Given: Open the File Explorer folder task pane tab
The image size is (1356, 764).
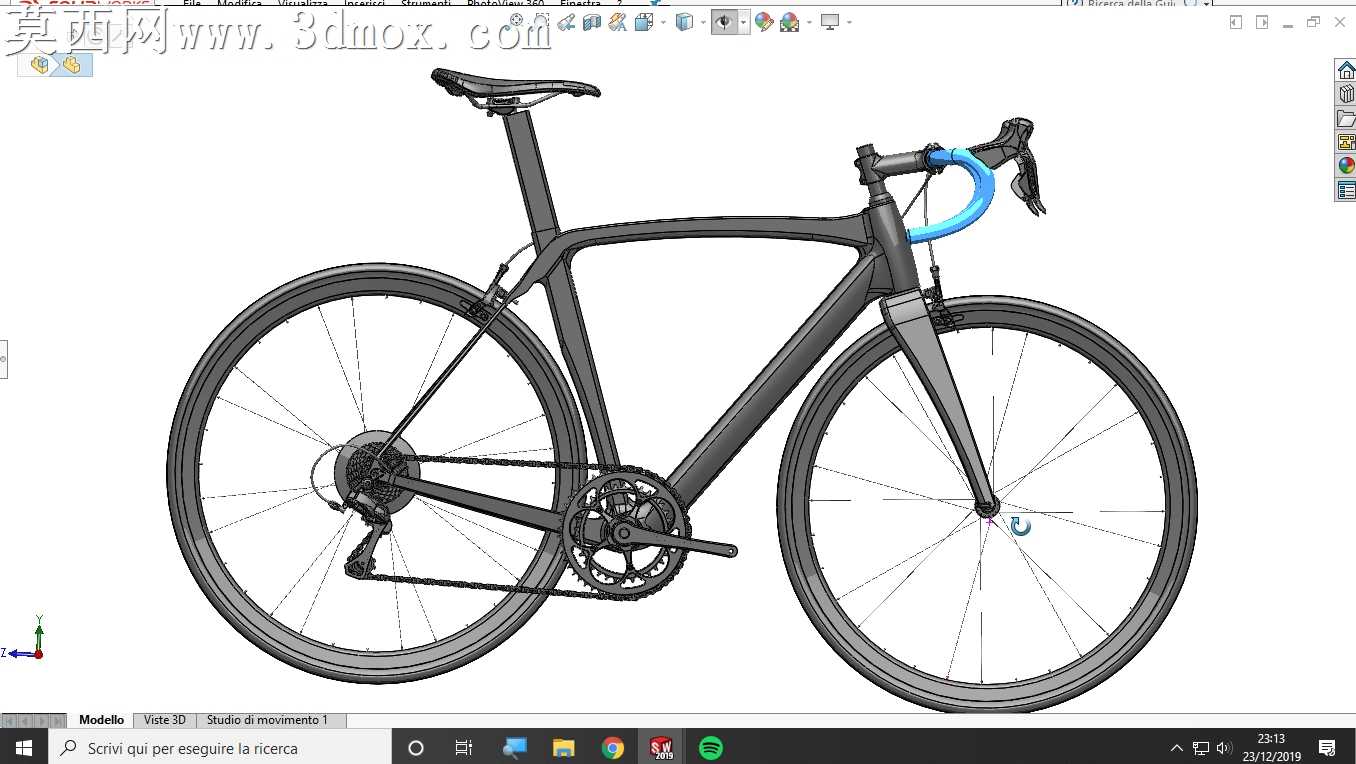Looking at the screenshot, I should (x=1346, y=118).
